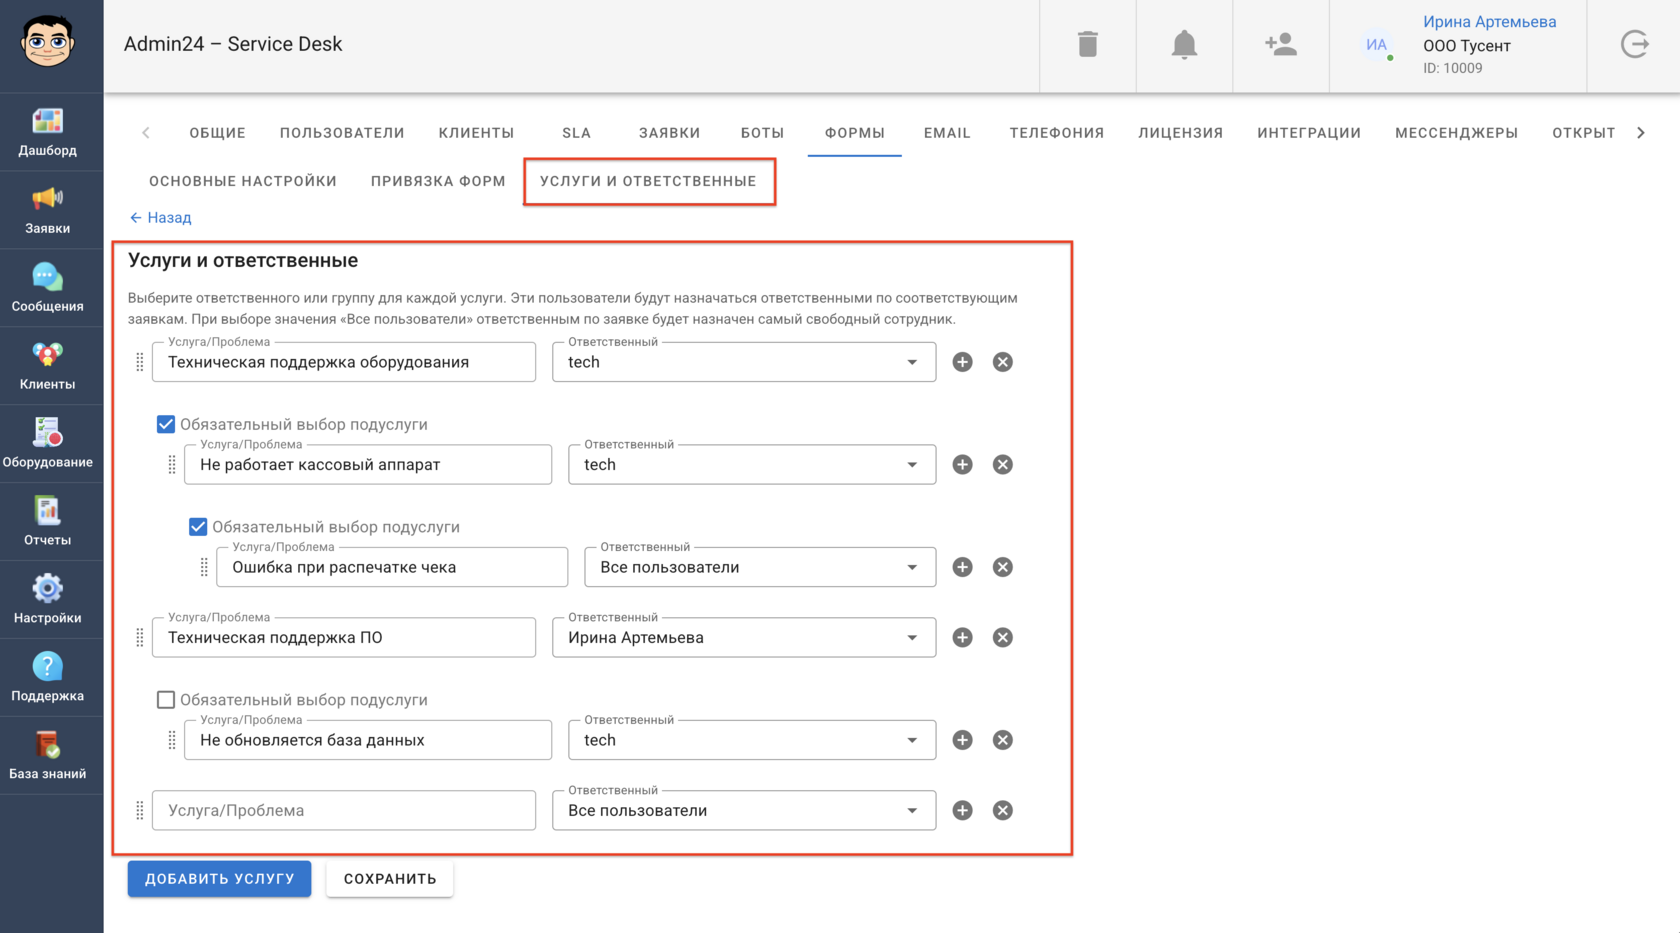This screenshot has height=933, width=1680.
Task: Click the ИА user avatar
Action: tap(1377, 45)
